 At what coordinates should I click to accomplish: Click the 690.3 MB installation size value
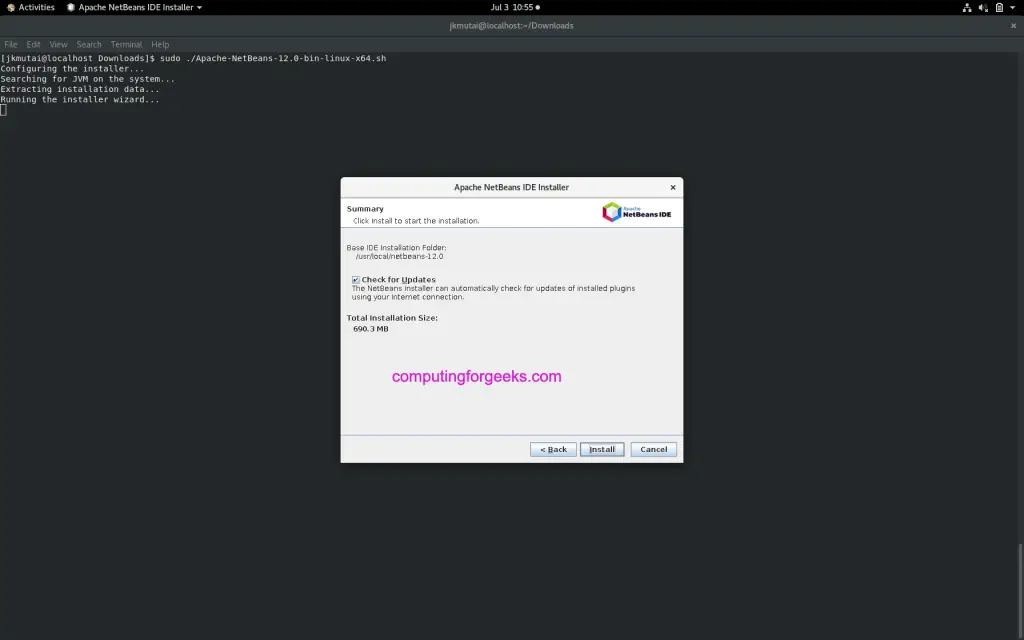(x=370, y=329)
